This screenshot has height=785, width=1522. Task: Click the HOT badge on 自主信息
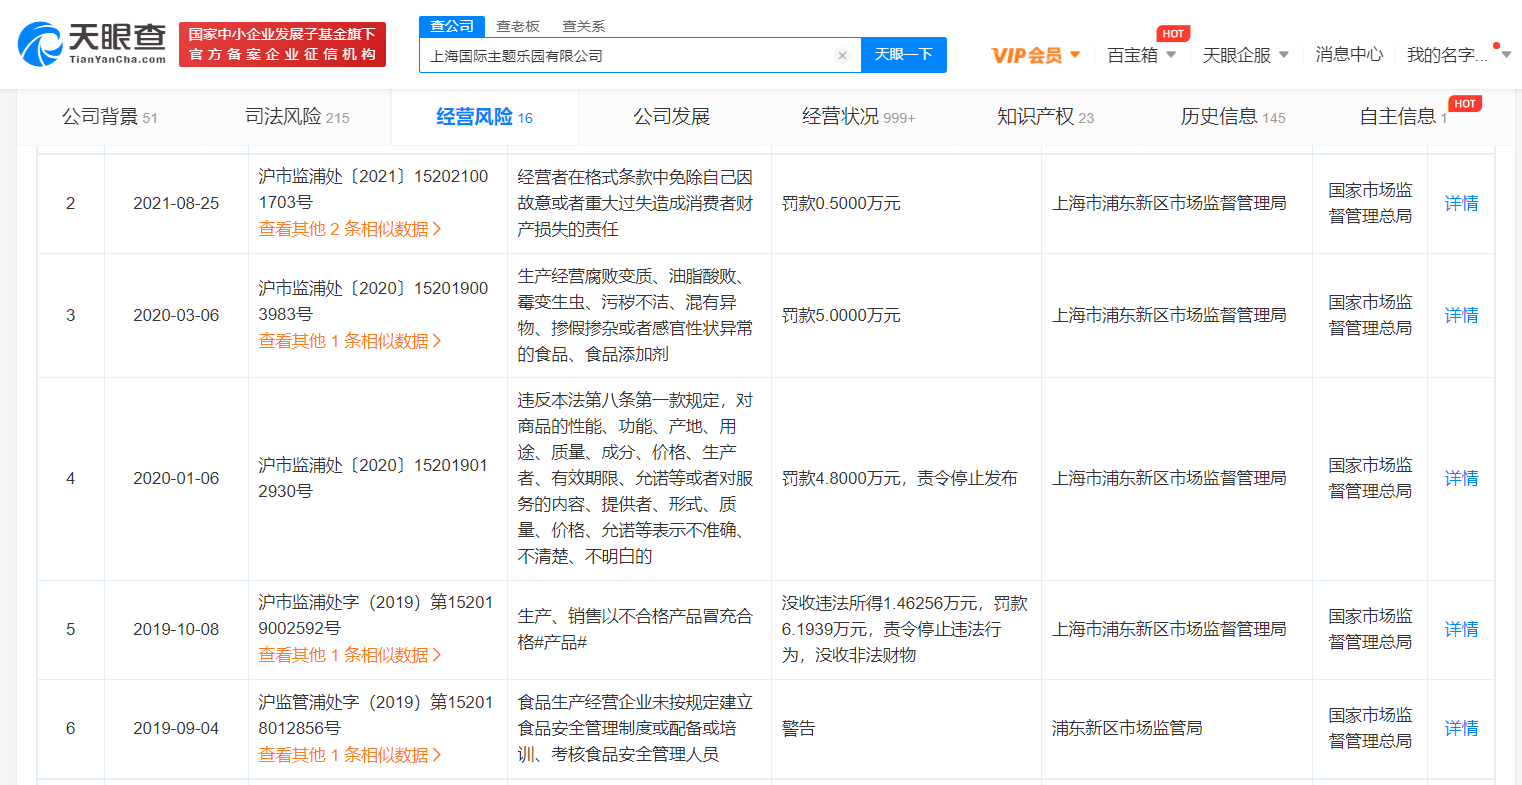click(1465, 104)
